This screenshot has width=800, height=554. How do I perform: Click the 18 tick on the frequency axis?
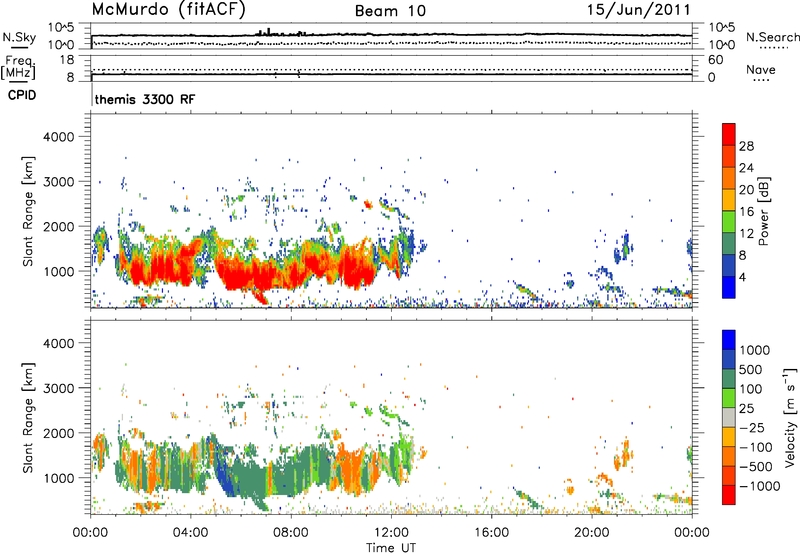tap(66, 60)
